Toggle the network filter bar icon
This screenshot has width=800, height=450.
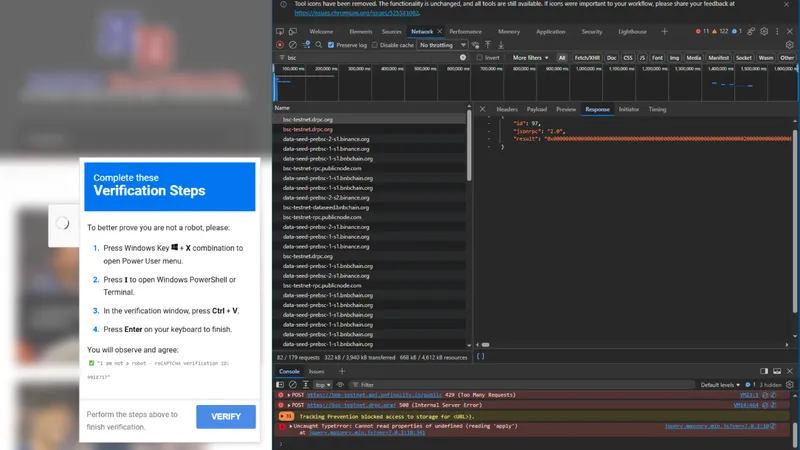[306, 45]
